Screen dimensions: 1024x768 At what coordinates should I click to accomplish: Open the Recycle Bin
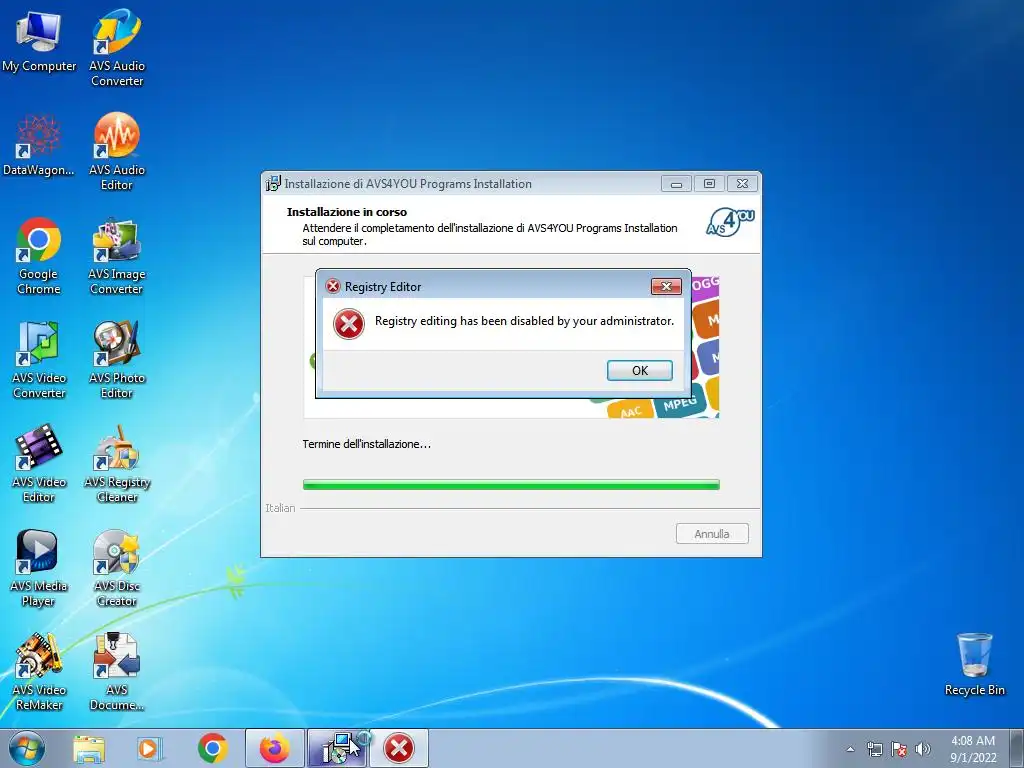pyautogui.click(x=974, y=664)
